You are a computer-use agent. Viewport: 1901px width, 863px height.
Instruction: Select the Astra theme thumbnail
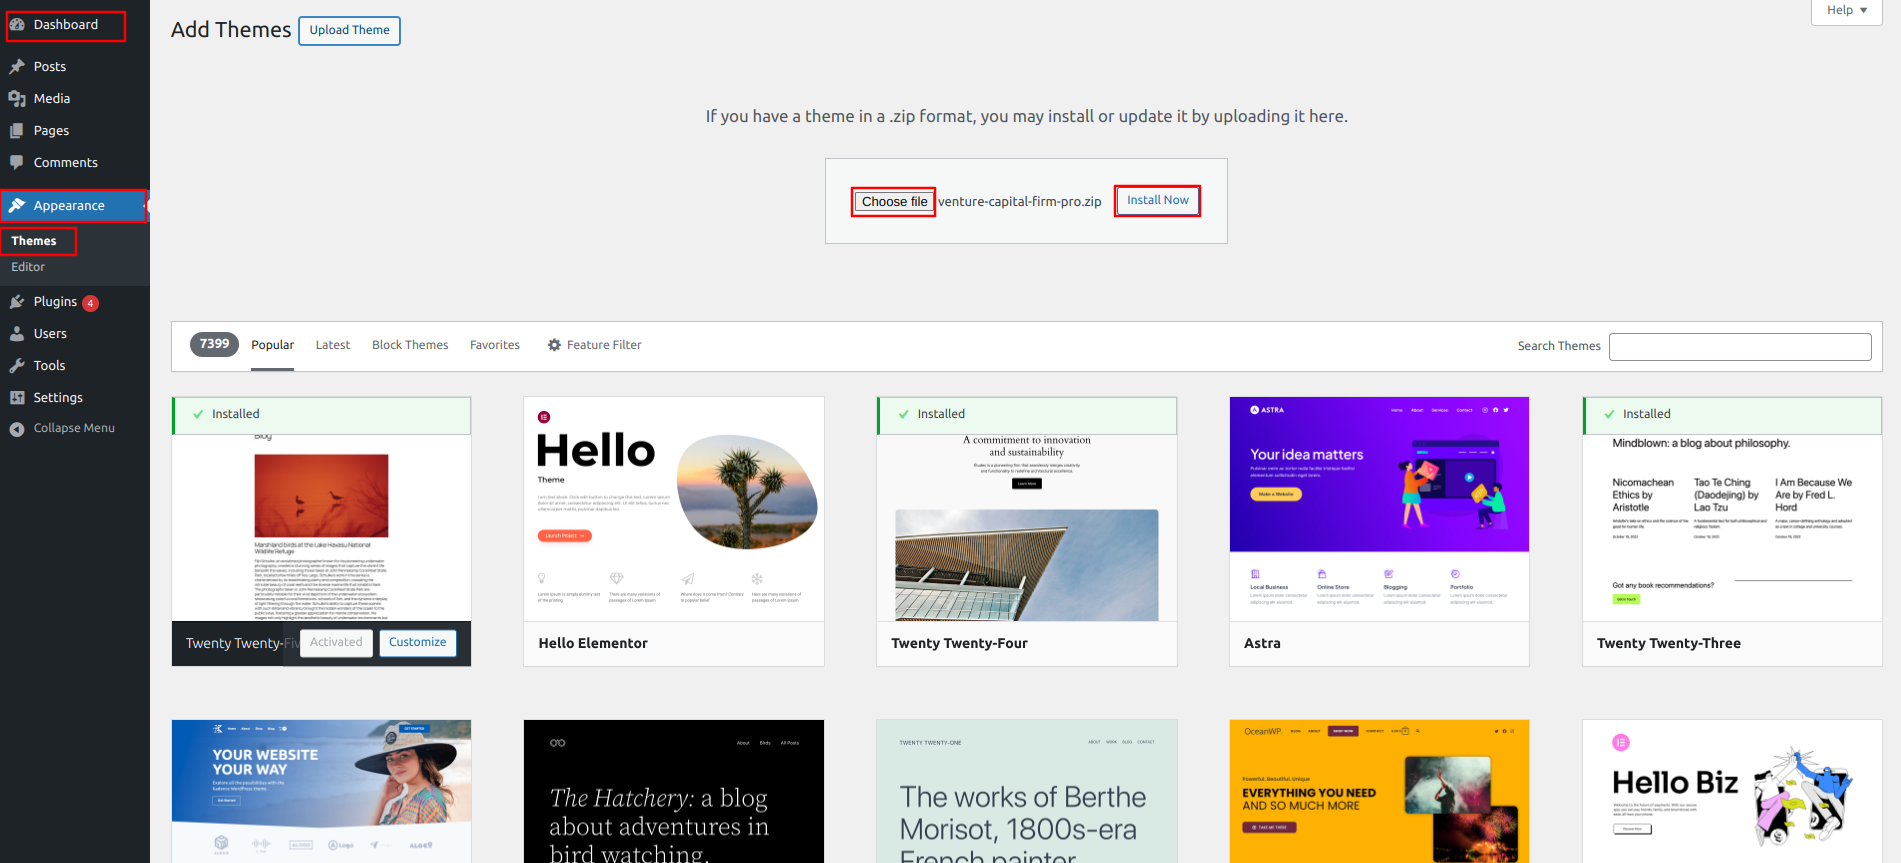[x=1379, y=508]
